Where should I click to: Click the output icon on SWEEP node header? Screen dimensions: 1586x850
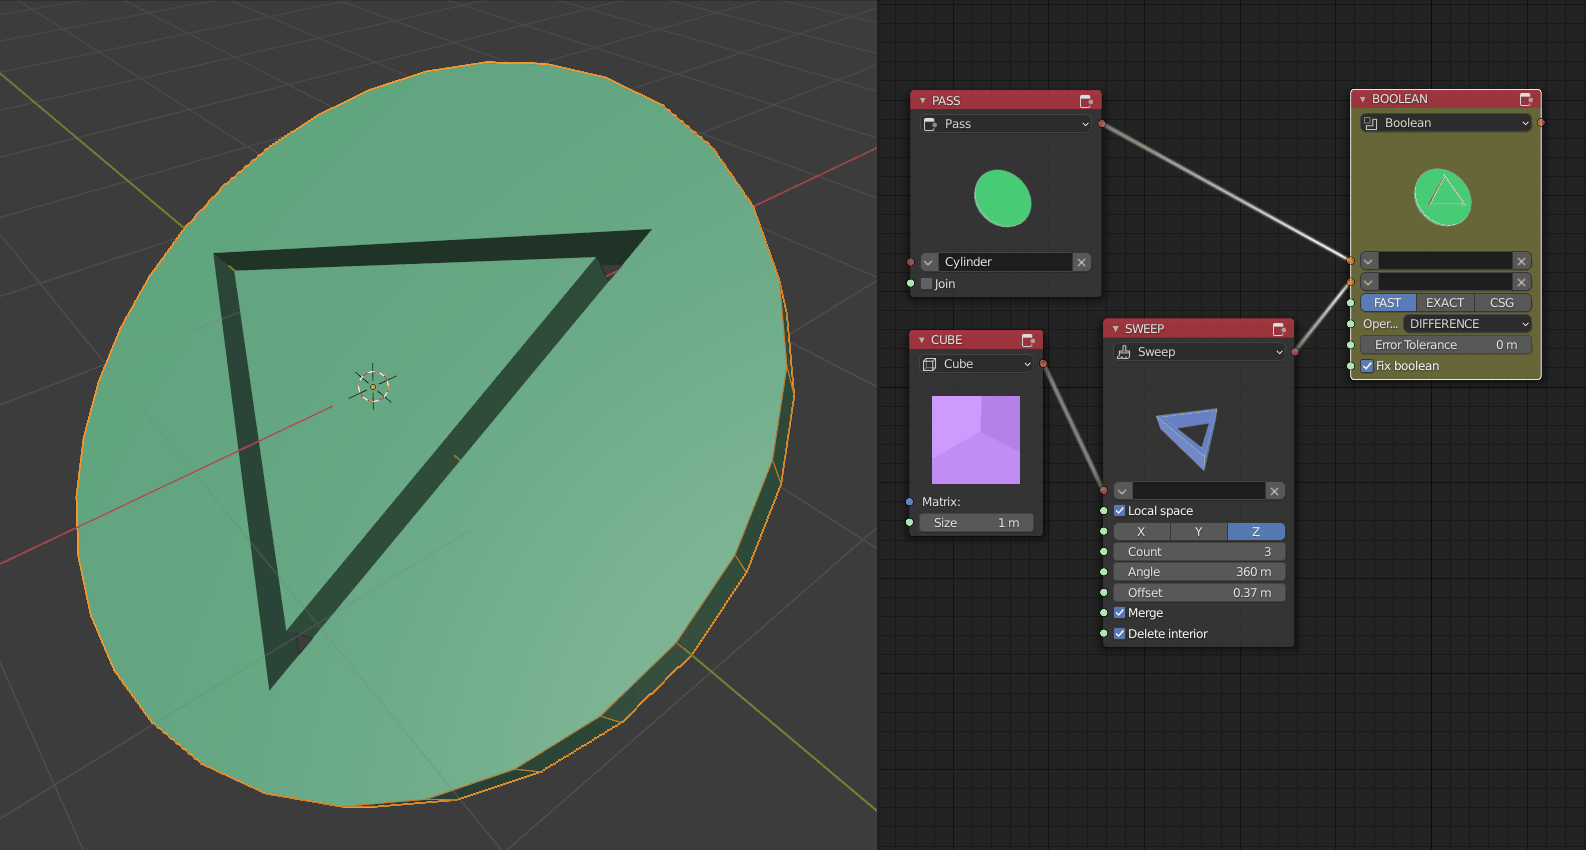[1279, 329]
